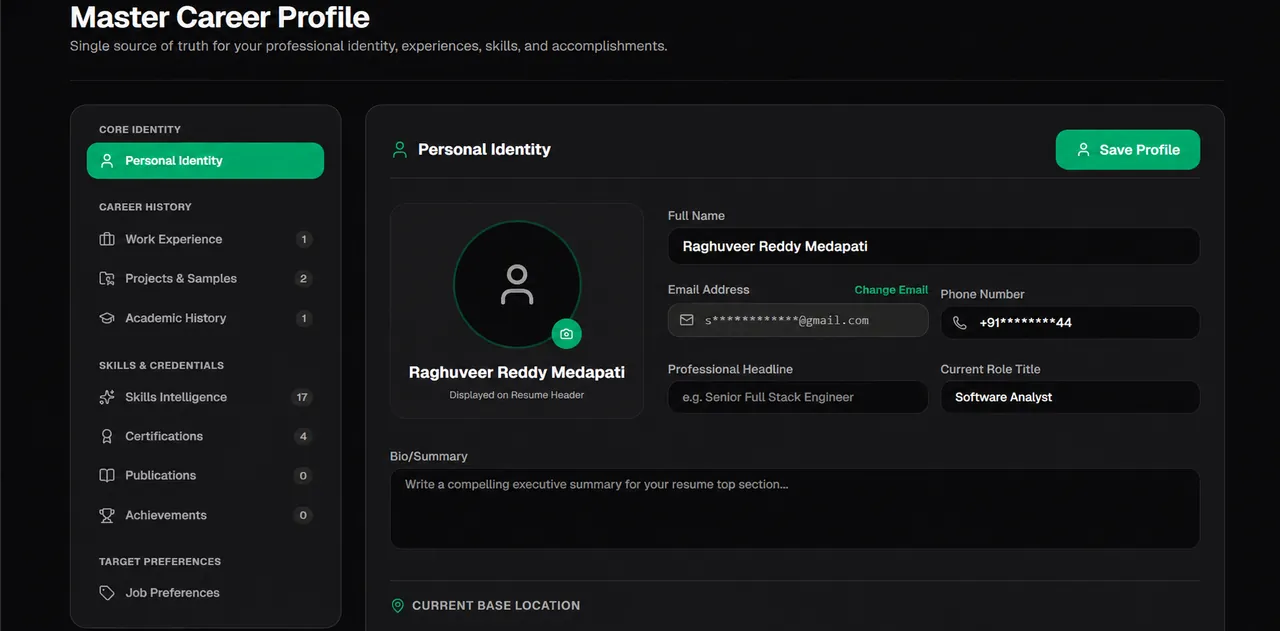The width and height of the screenshot is (1280, 631).
Task: Click the Publications book icon
Action: point(107,476)
